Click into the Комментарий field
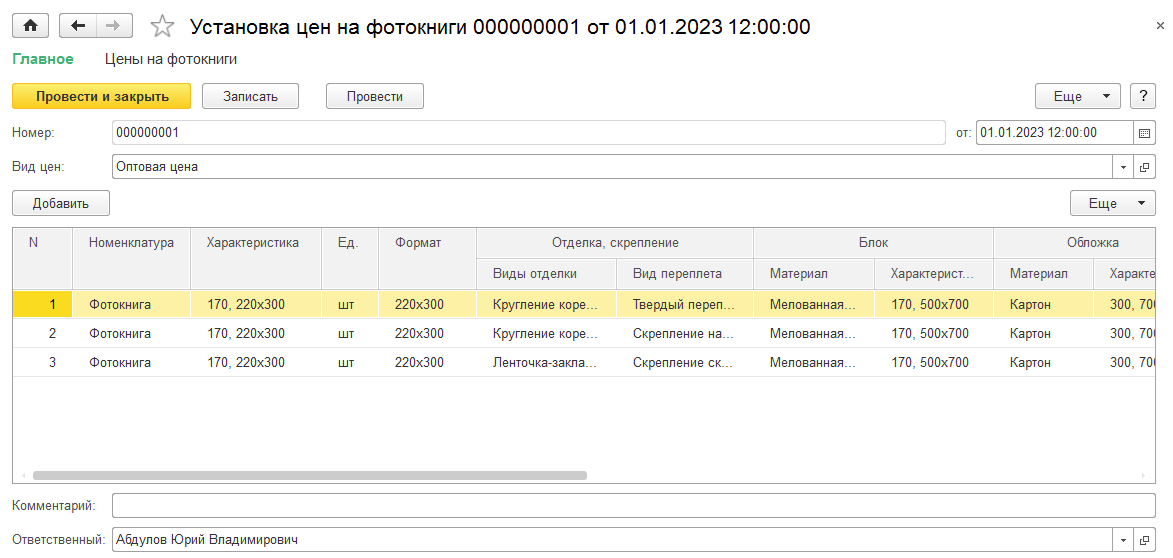This screenshot has height=558, width=1173. 633,506
